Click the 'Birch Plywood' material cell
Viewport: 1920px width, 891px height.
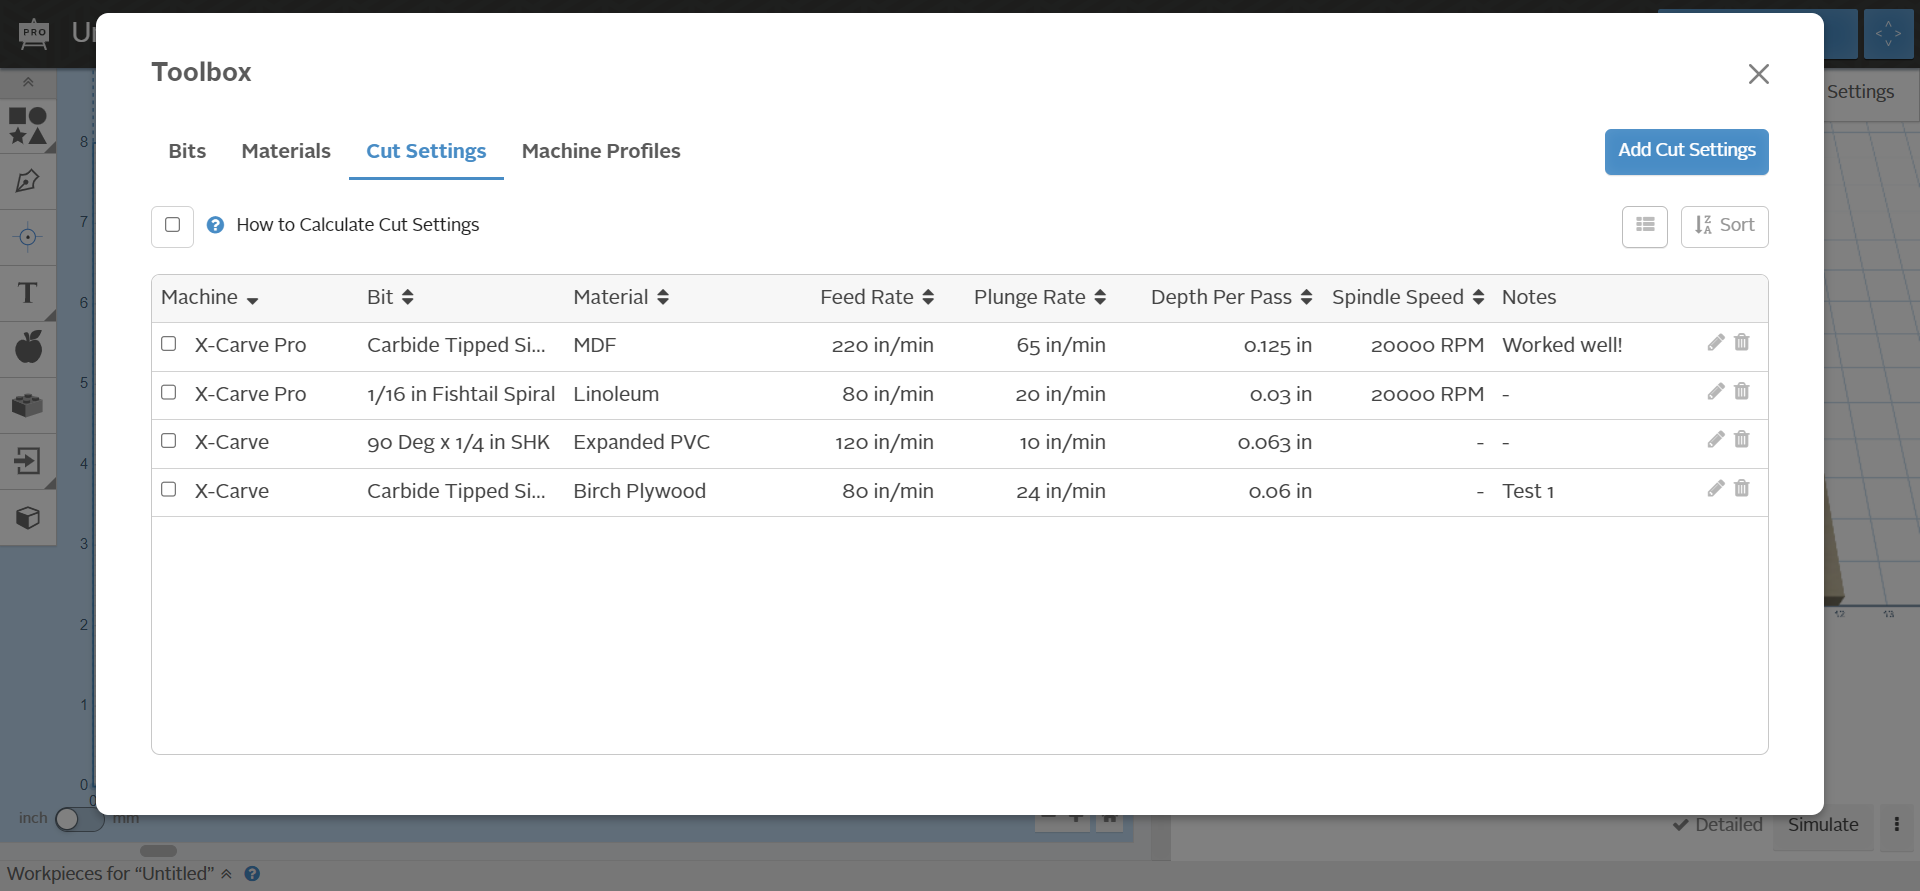639,491
